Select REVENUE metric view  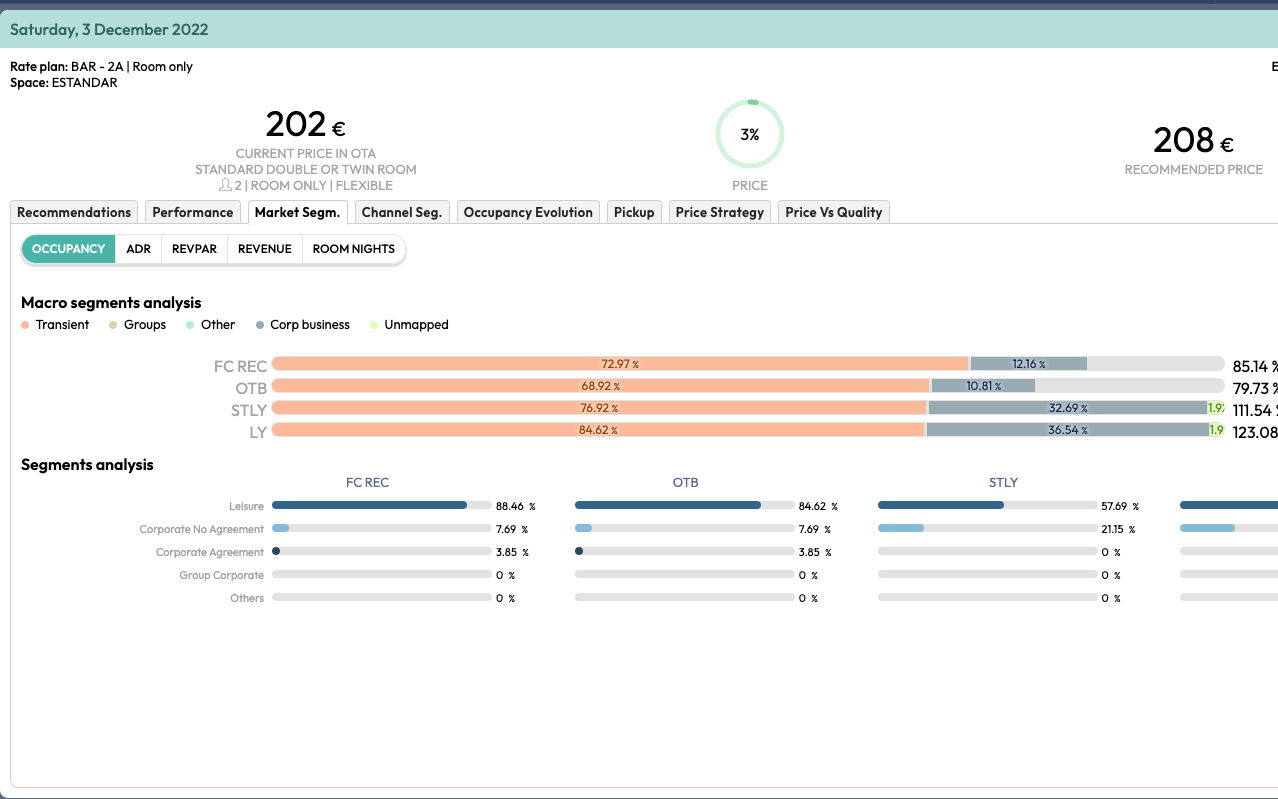coord(265,249)
